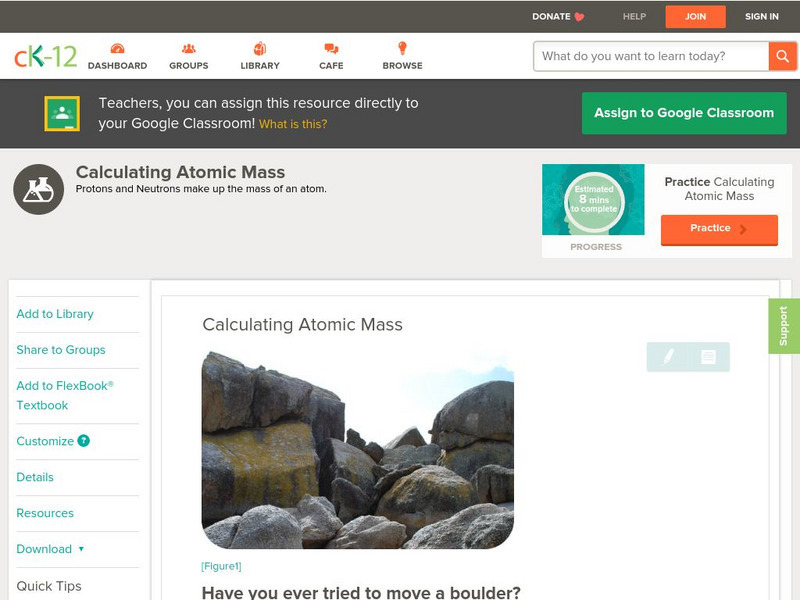Viewport: 800px width, 600px height.
Task: Open the Browse lightbulb icon
Action: (x=402, y=46)
